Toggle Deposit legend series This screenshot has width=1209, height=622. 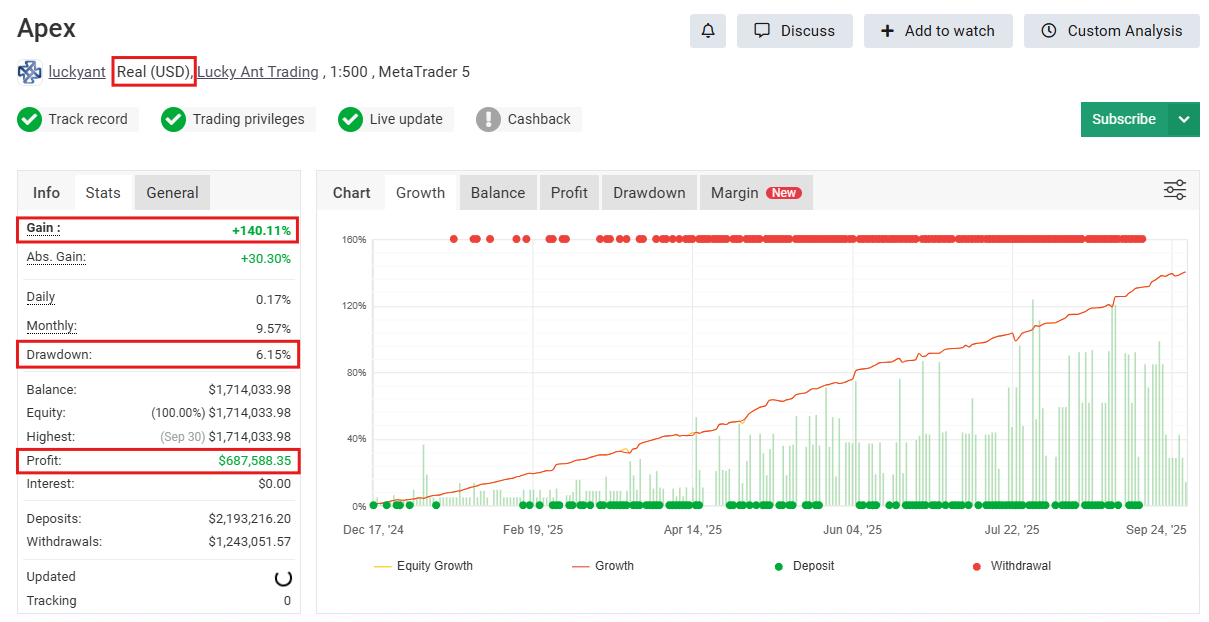(x=804, y=566)
